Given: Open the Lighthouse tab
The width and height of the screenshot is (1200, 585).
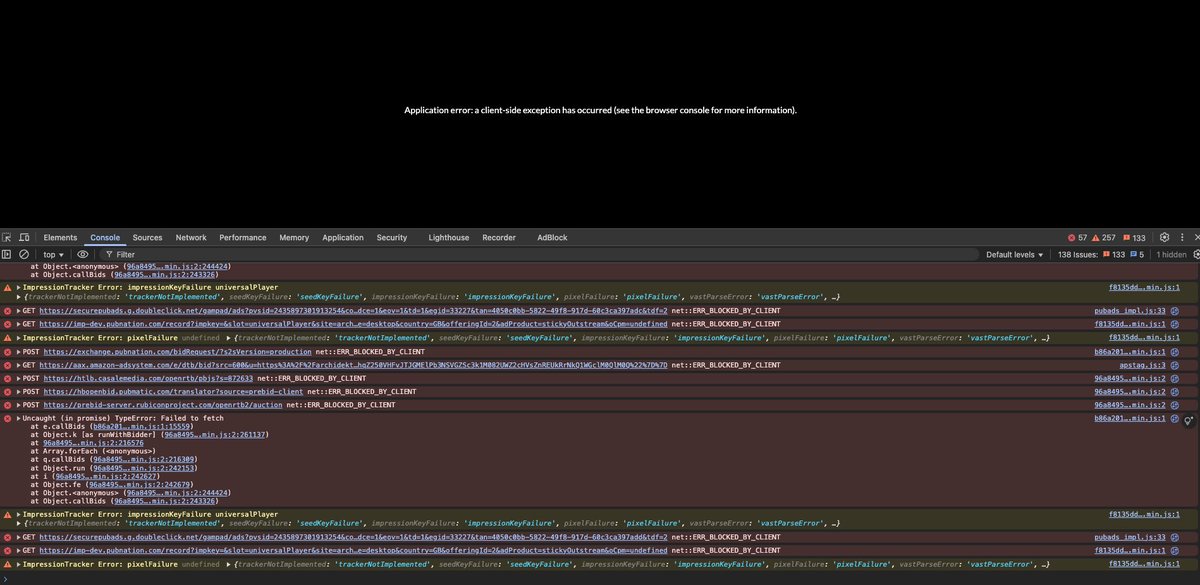Looking at the screenshot, I should point(448,237).
